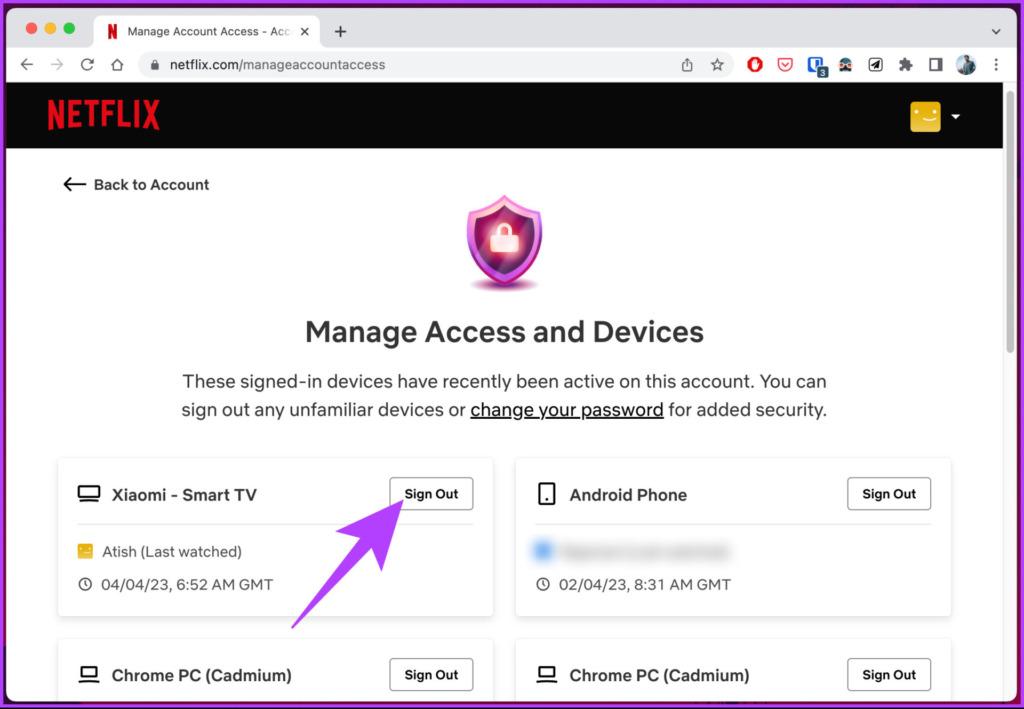
Task: Click the page vertical scrollbar
Action: (1010, 222)
